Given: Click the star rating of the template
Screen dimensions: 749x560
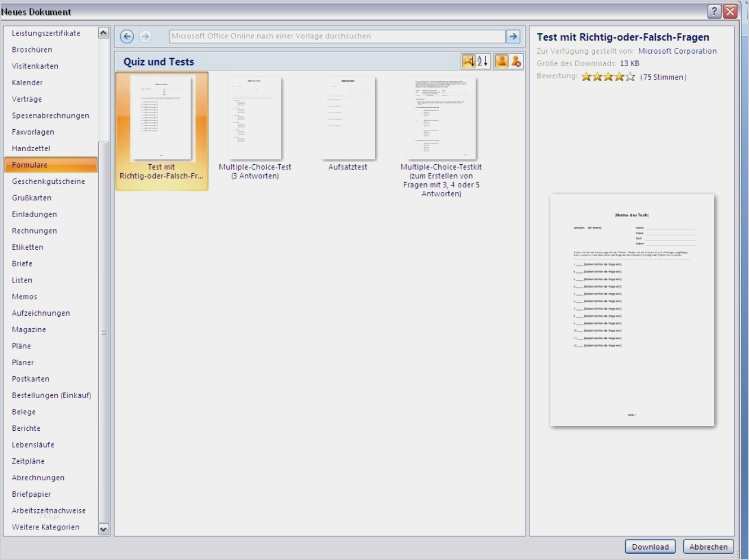Looking at the screenshot, I should tap(608, 76).
